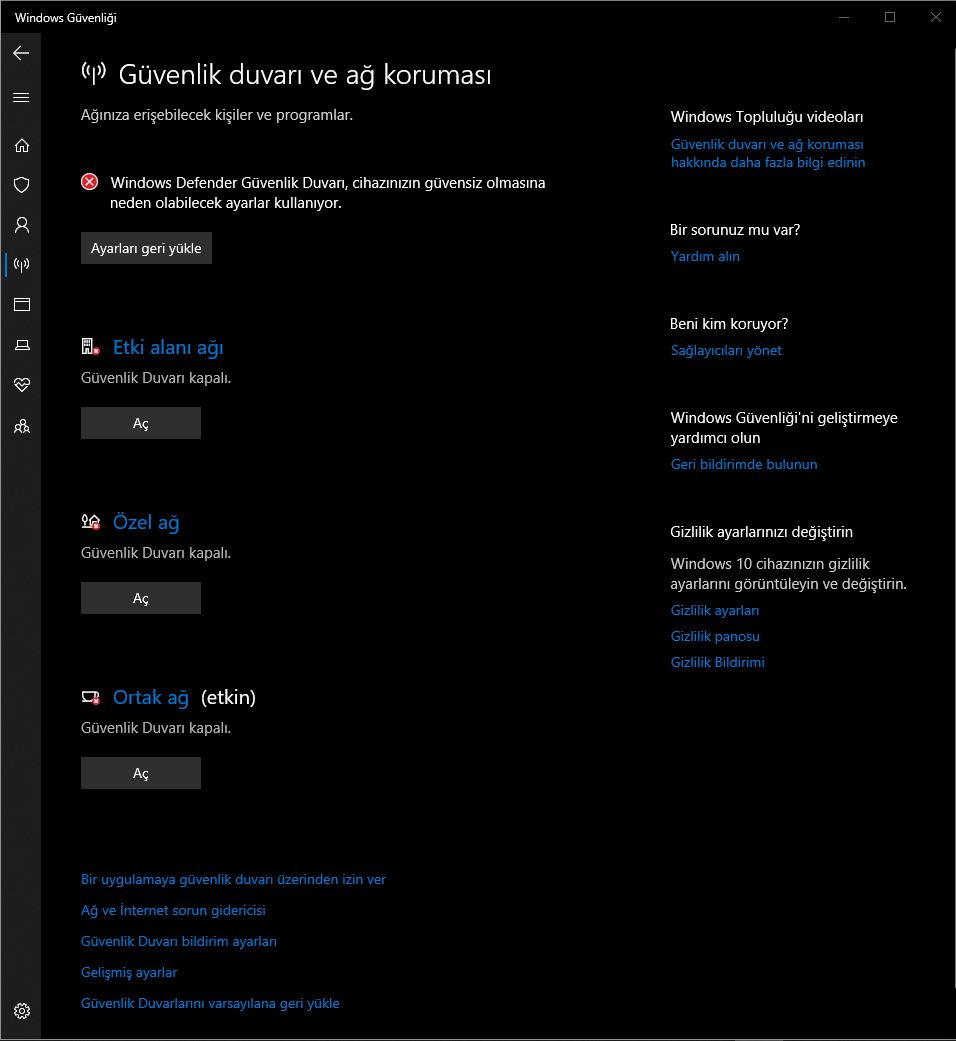
Task: Open Family options people icon
Action: pyautogui.click(x=22, y=426)
